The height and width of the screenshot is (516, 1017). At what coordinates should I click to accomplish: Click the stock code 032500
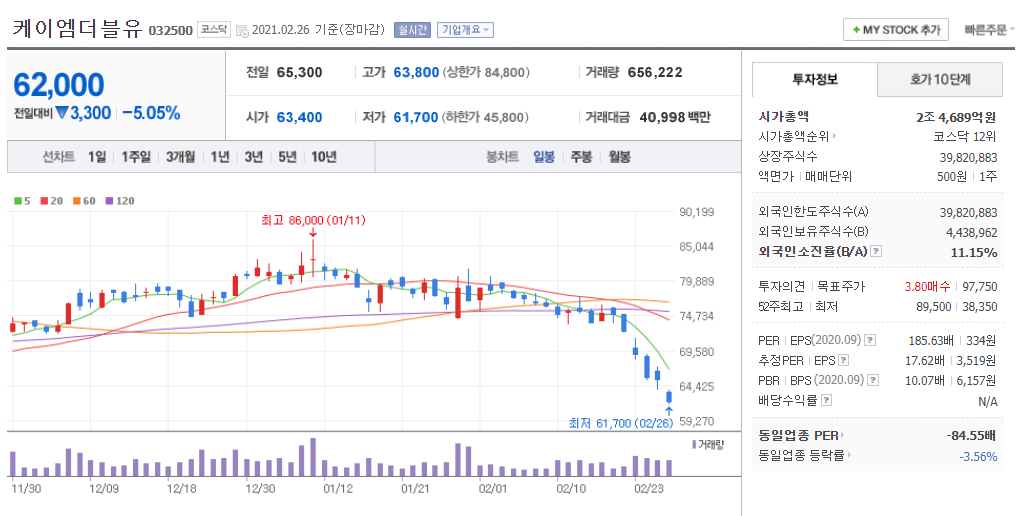171,30
